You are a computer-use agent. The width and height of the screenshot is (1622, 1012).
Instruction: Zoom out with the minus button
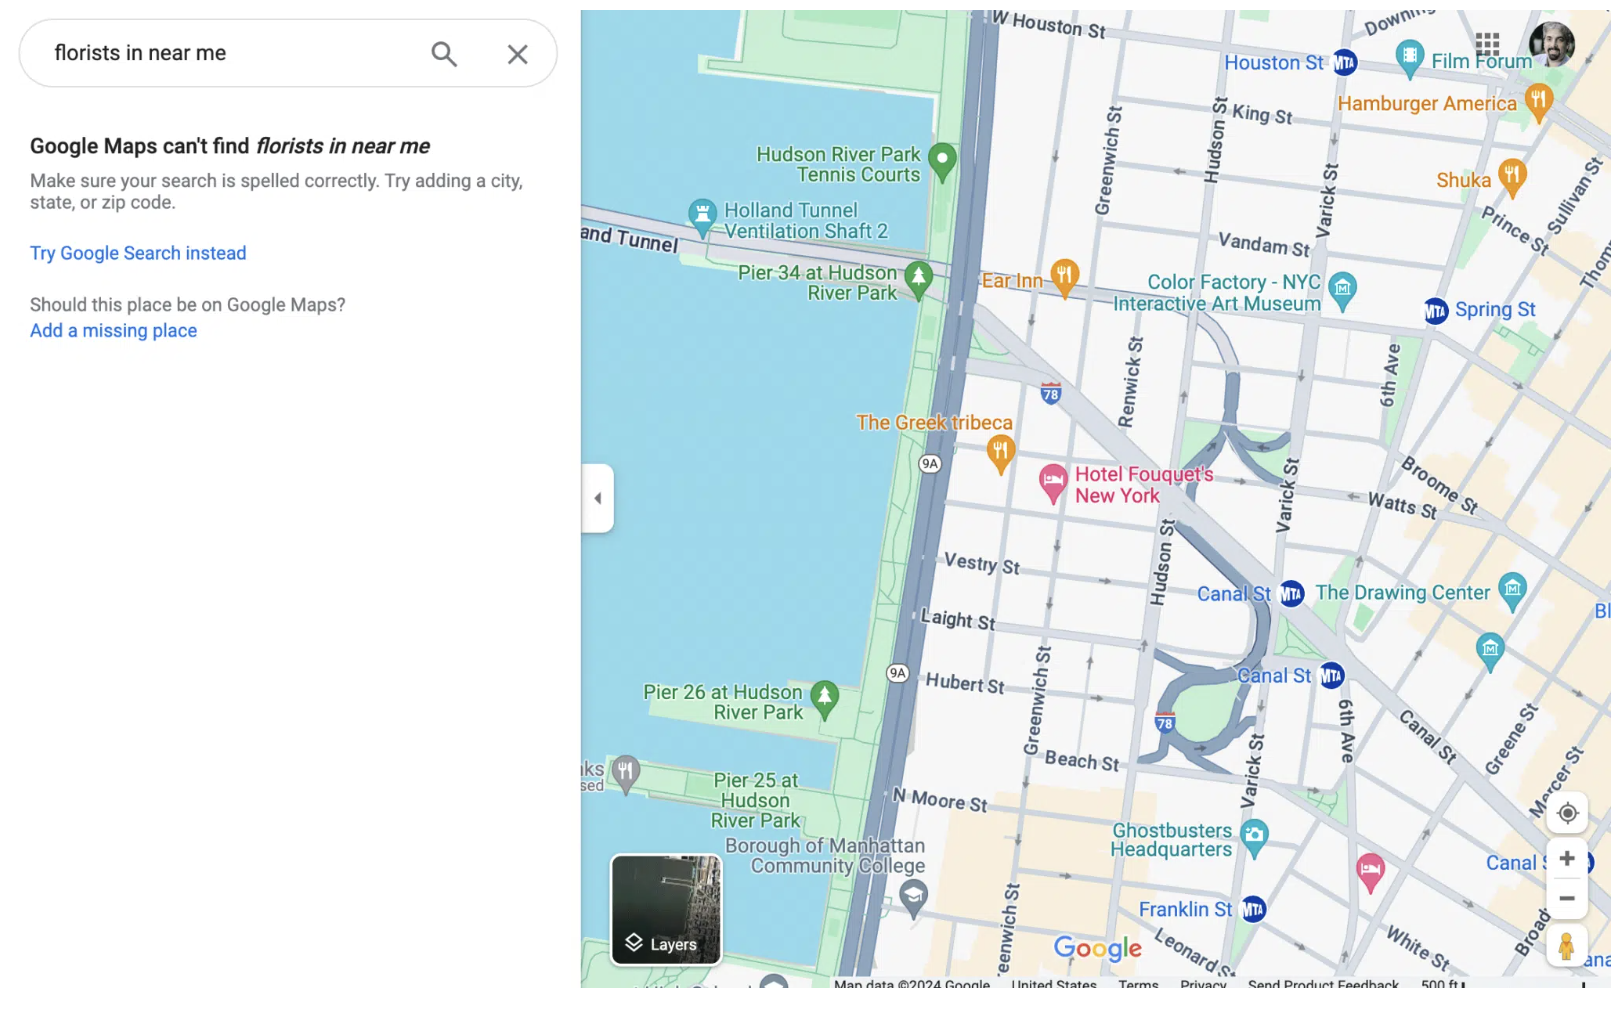(x=1567, y=898)
